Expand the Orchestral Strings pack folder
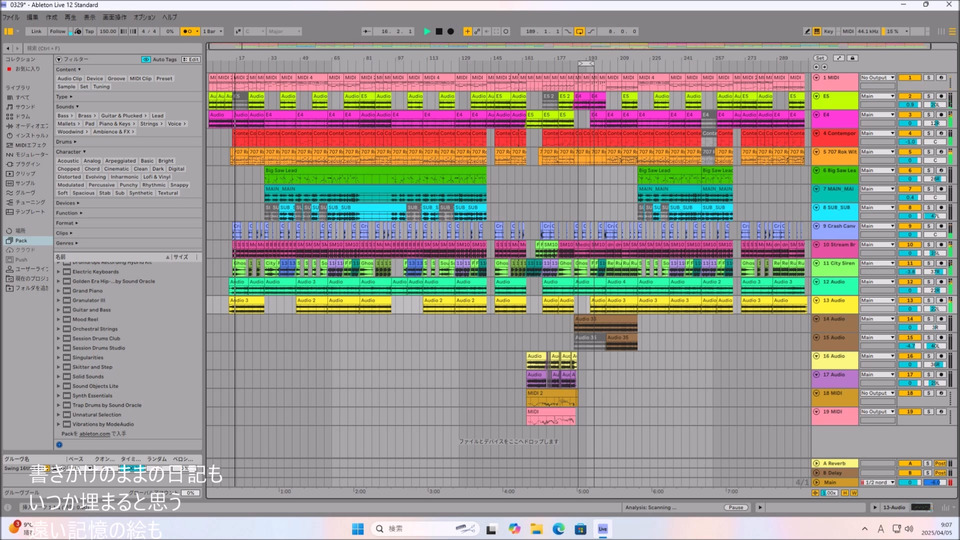This screenshot has height=540, width=960. [x=59, y=329]
